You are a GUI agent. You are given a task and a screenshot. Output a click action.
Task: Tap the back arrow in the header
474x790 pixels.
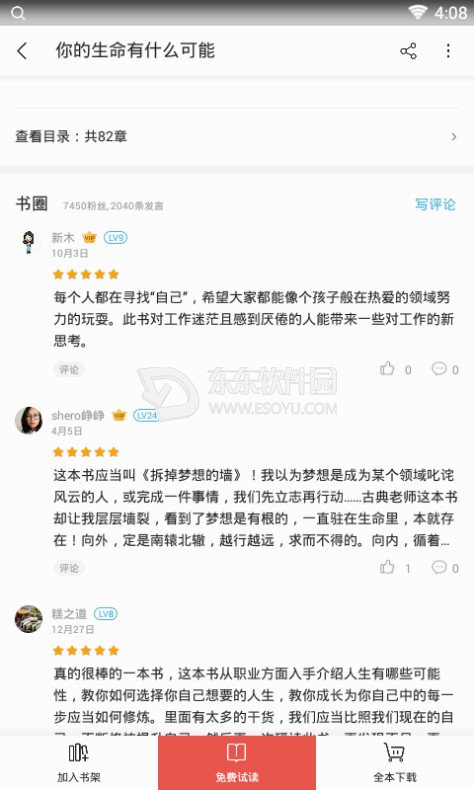[22, 51]
